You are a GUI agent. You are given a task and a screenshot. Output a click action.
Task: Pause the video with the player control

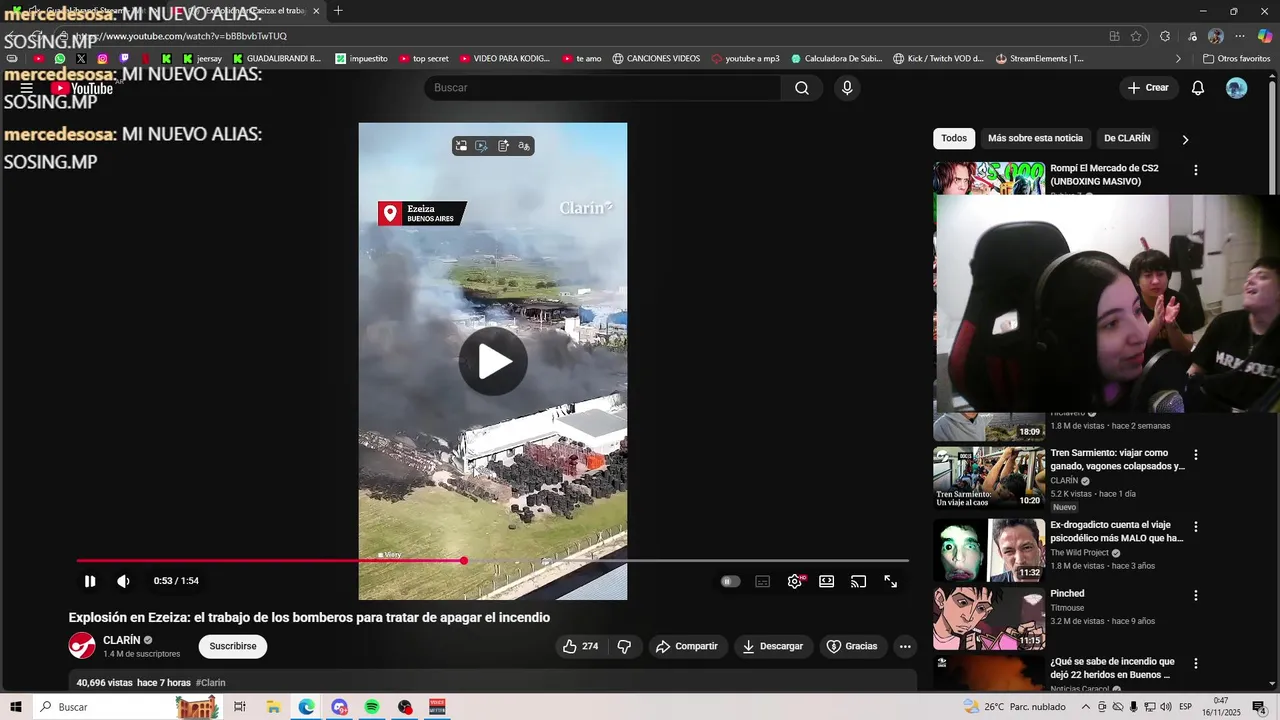pos(90,581)
